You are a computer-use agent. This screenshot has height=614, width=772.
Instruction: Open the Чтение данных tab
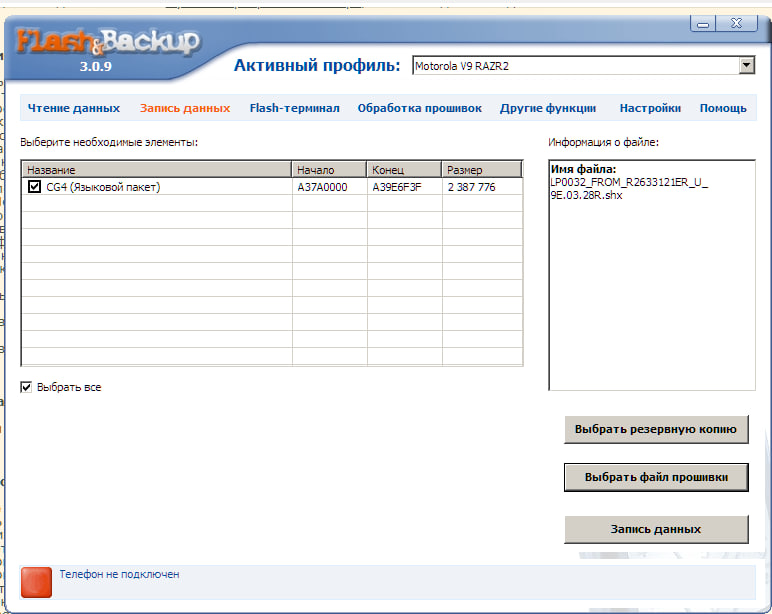pos(74,108)
